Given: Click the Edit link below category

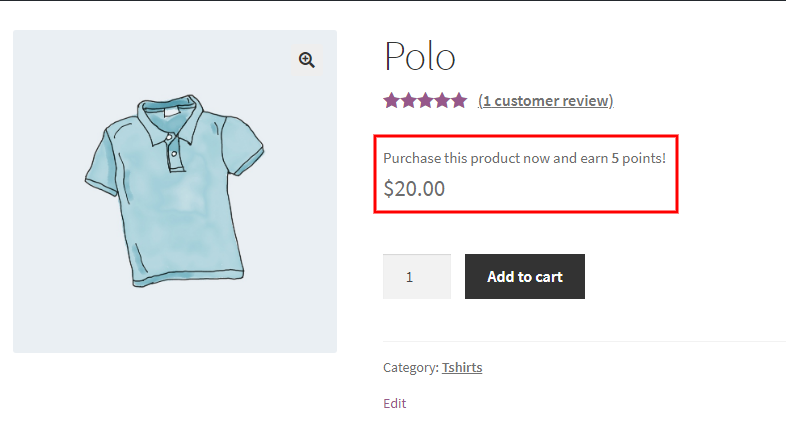Looking at the screenshot, I should (394, 403).
